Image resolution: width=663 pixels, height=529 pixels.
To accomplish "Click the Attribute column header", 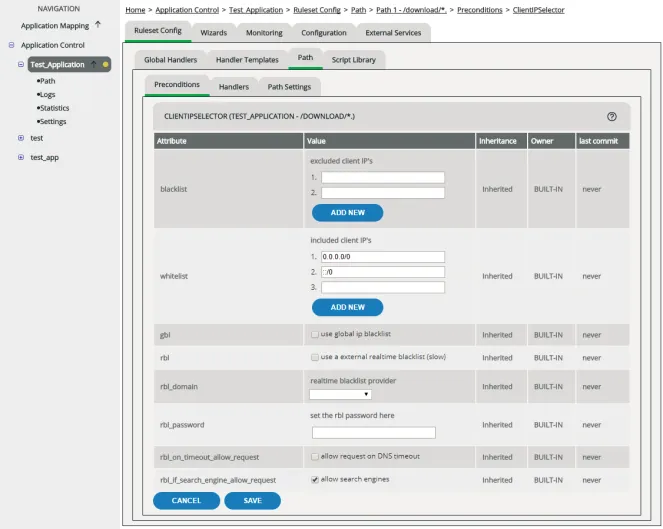I will [228, 141].
